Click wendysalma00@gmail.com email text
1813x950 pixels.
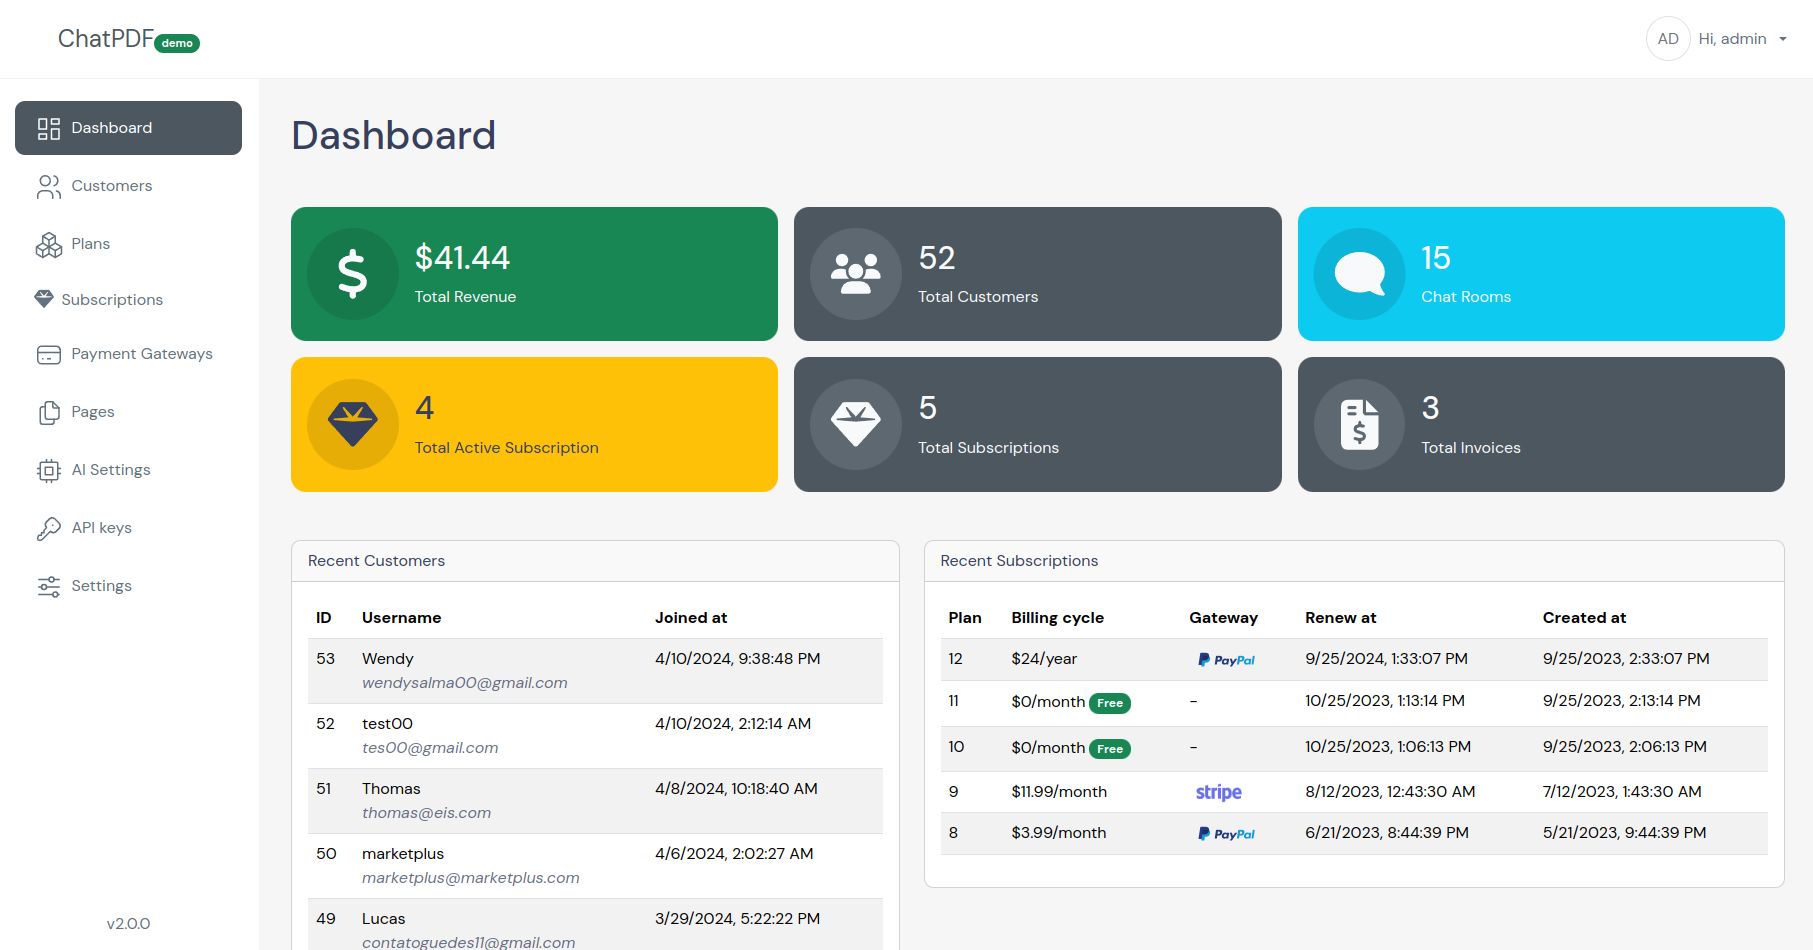464,683
